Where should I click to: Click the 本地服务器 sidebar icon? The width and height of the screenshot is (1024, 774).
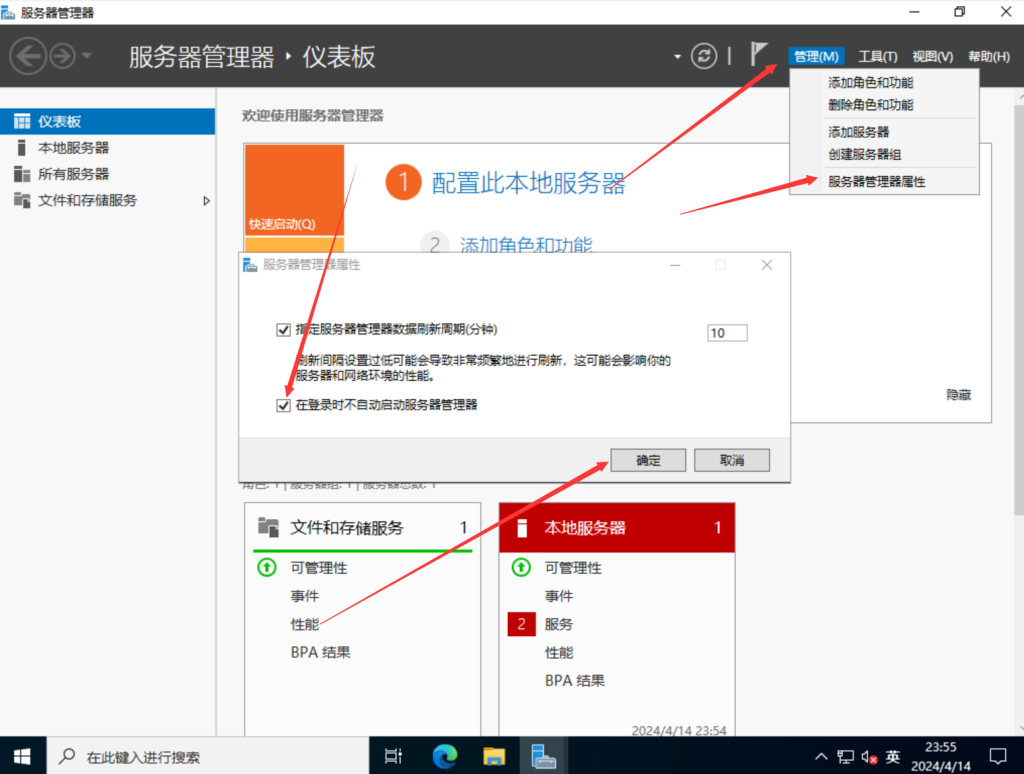pos(22,148)
